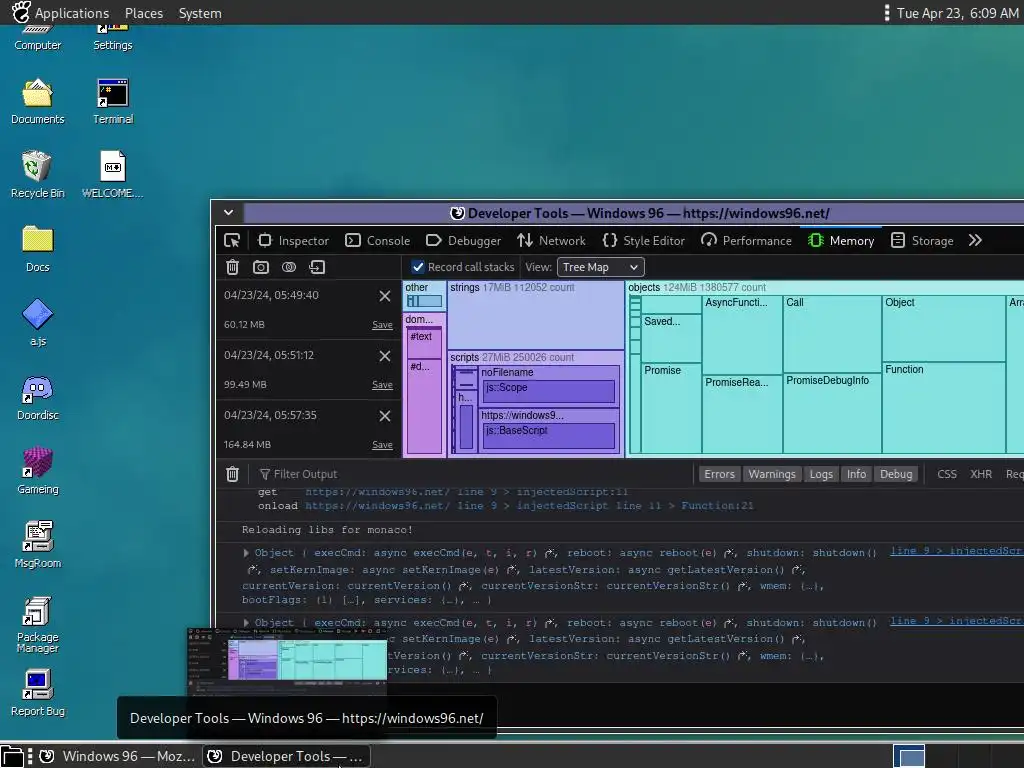Switch to the Inspector tab
The image size is (1024, 768).
point(293,240)
